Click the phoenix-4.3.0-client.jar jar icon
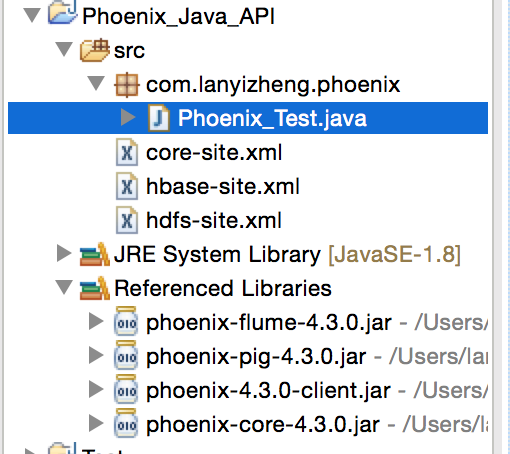This screenshot has width=510, height=454. pos(126,389)
